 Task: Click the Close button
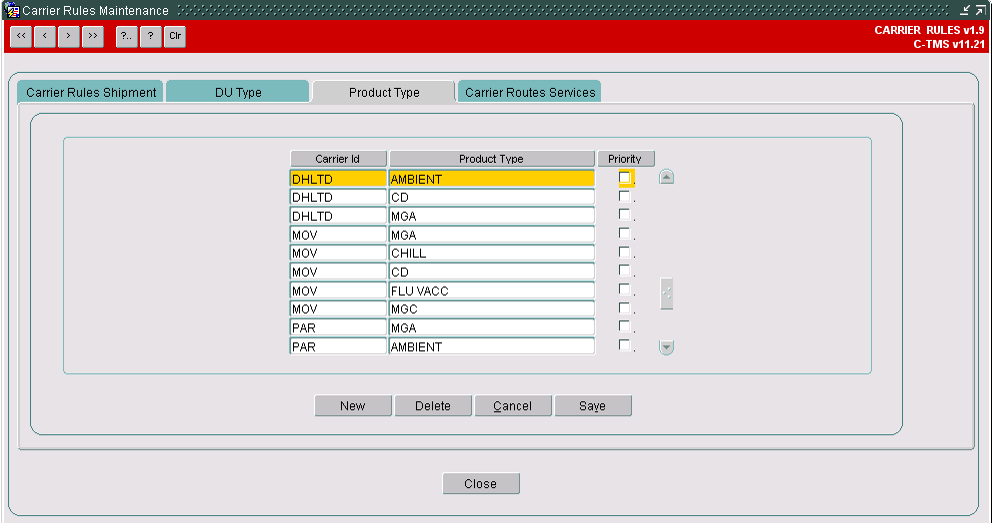coord(481,484)
